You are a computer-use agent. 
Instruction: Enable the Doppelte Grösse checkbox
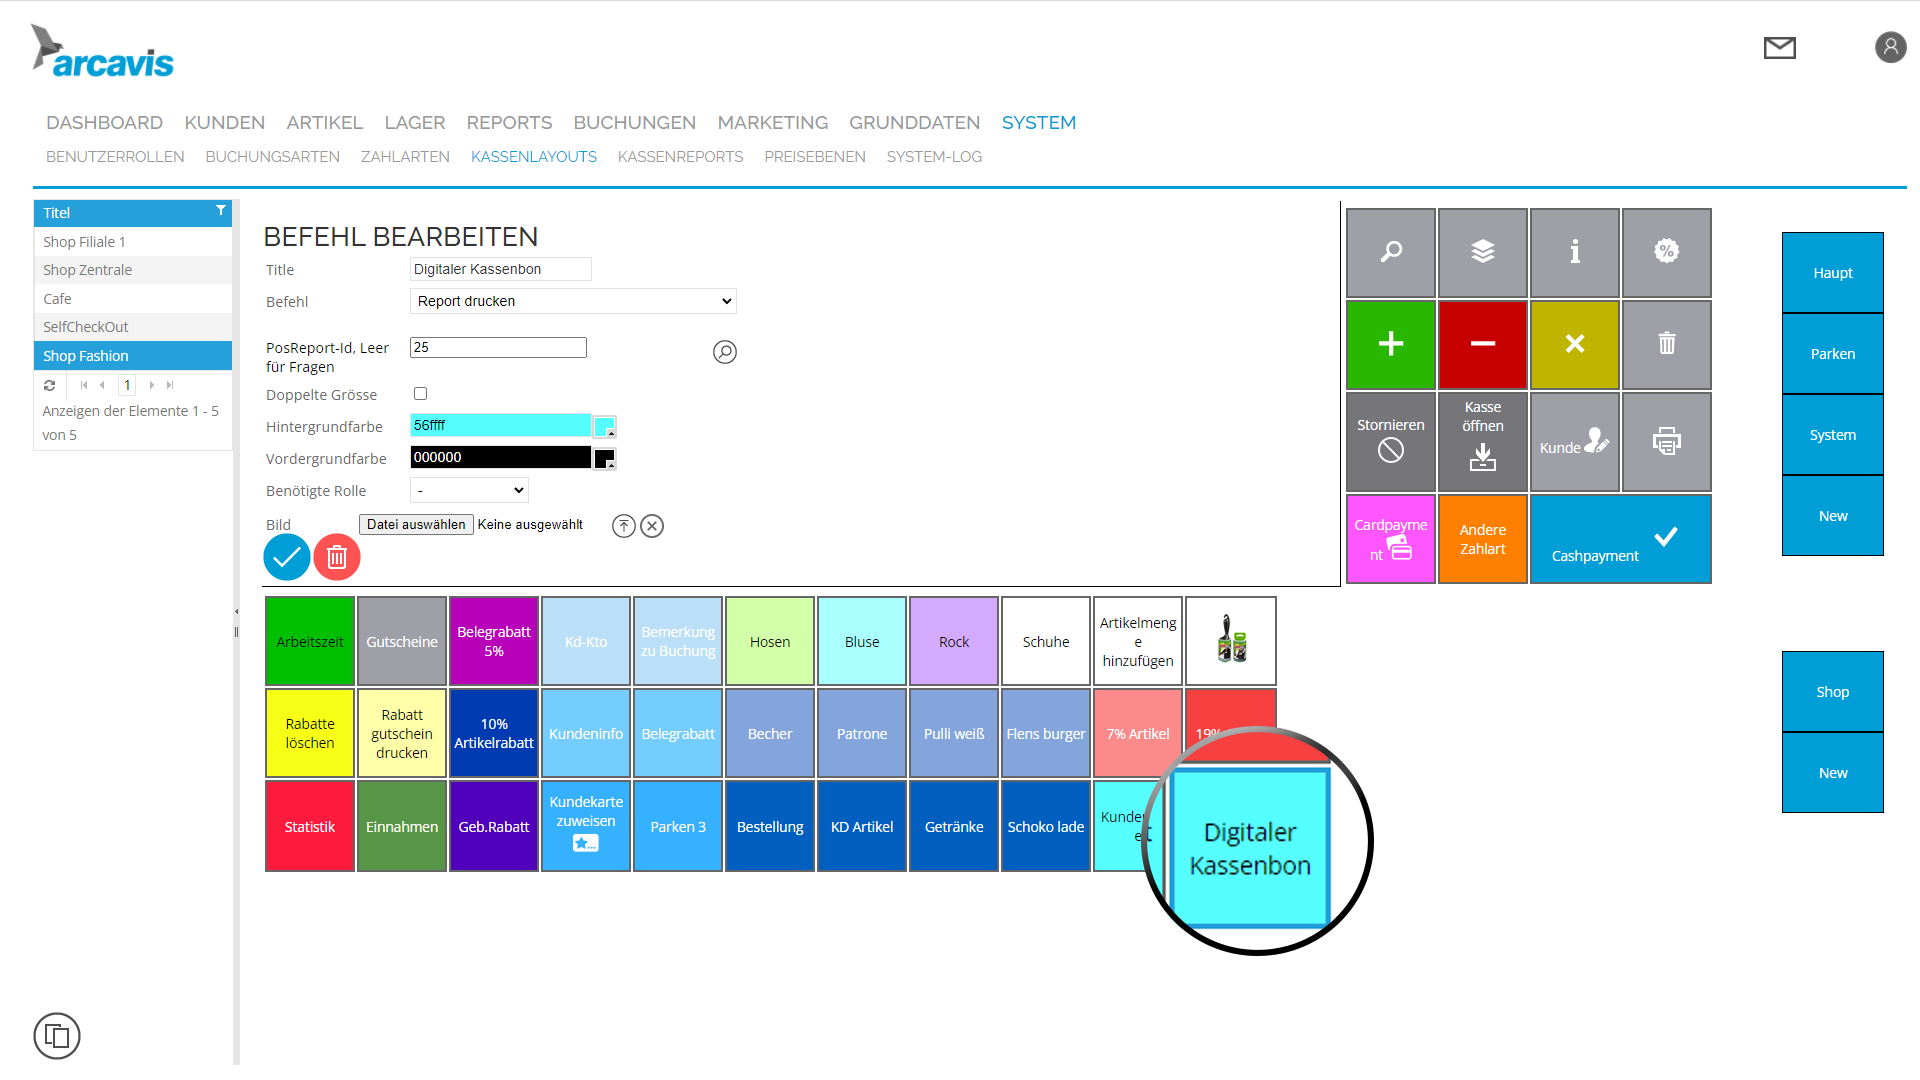pos(420,393)
